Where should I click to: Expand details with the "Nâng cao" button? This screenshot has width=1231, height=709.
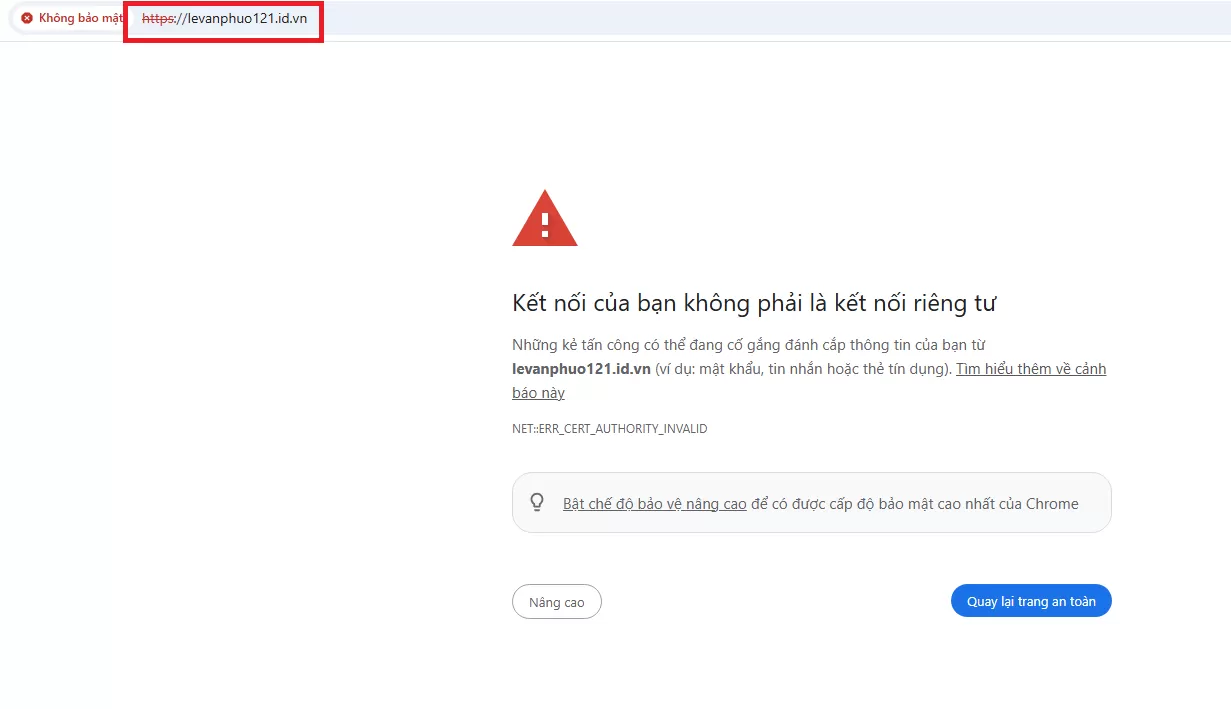556,602
